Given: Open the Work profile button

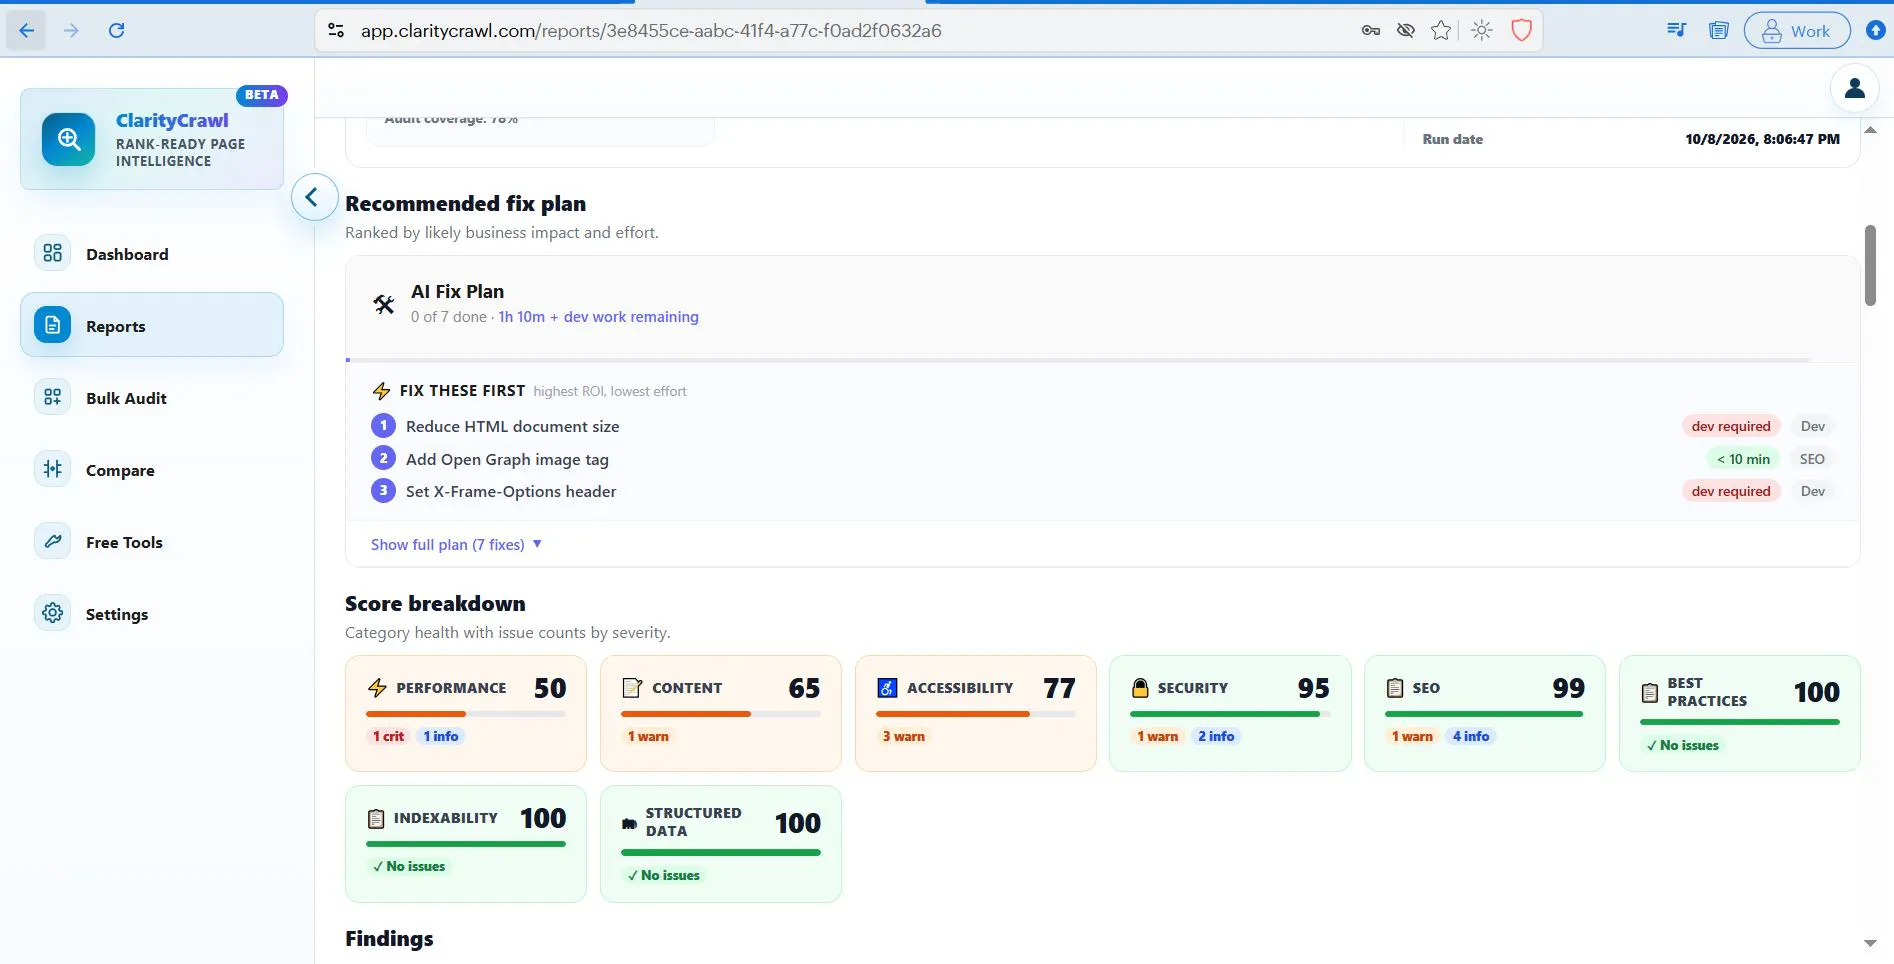Looking at the screenshot, I should (1797, 30).
